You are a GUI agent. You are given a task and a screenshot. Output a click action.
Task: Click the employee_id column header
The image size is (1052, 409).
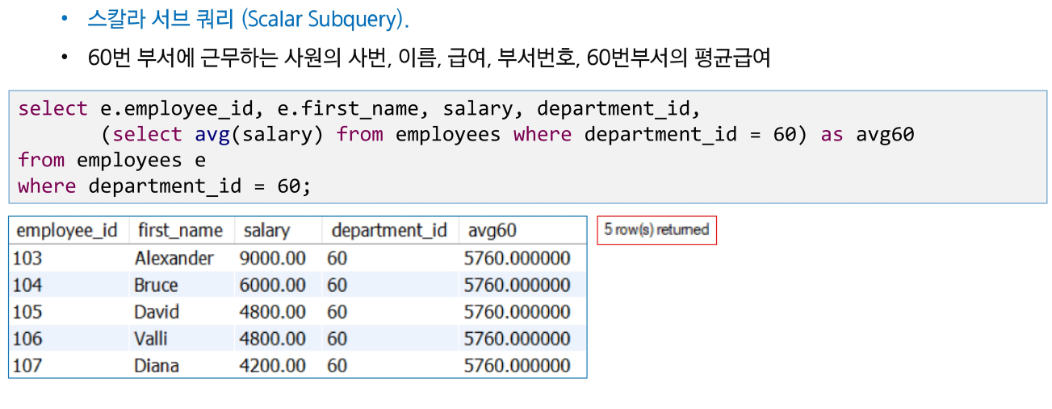(67, 231)
